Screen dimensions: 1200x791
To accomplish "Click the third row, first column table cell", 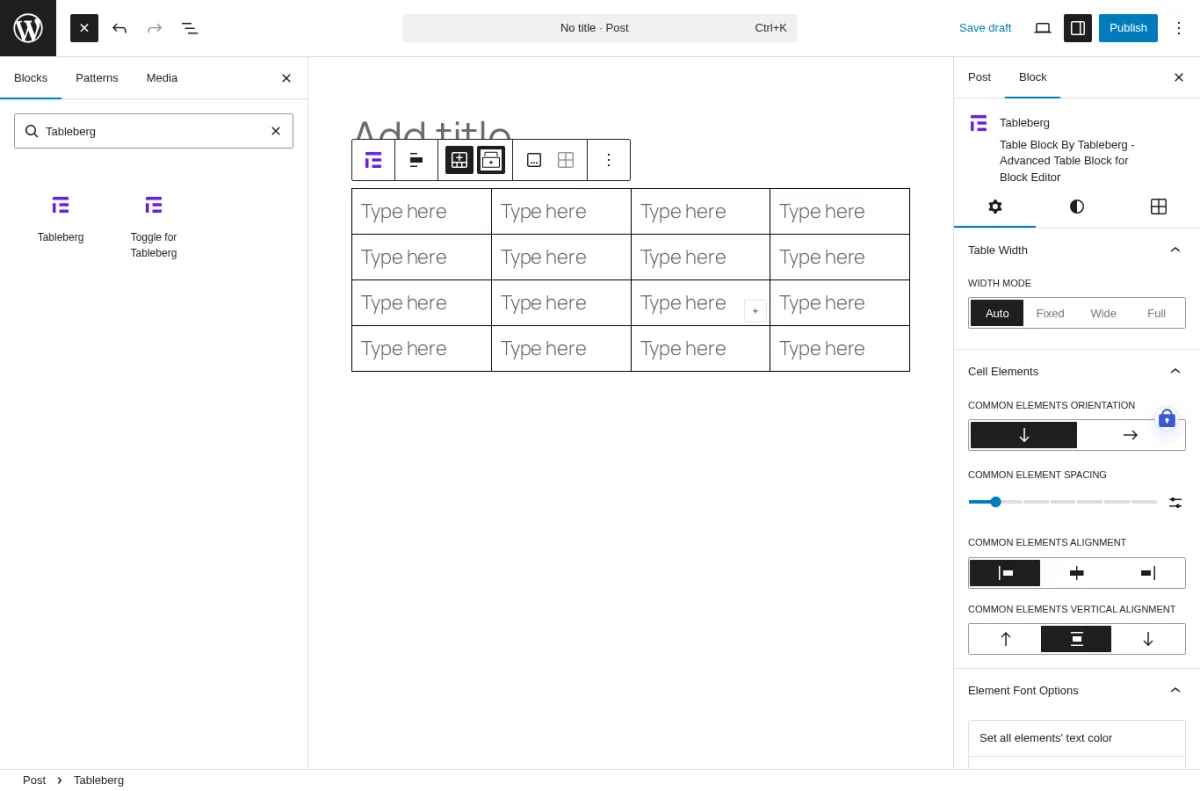I will pos(421,303).
